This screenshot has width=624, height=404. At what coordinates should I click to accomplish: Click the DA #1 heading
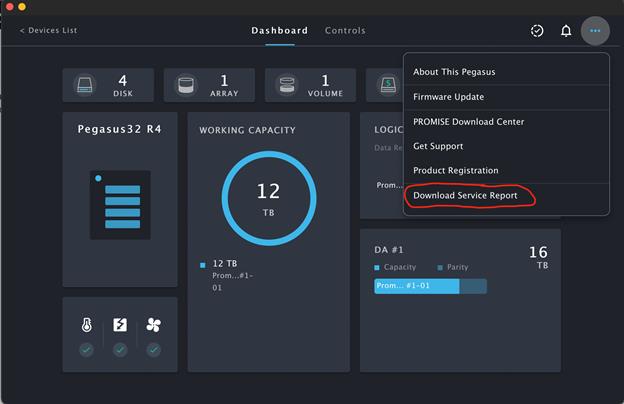point(389,250)
